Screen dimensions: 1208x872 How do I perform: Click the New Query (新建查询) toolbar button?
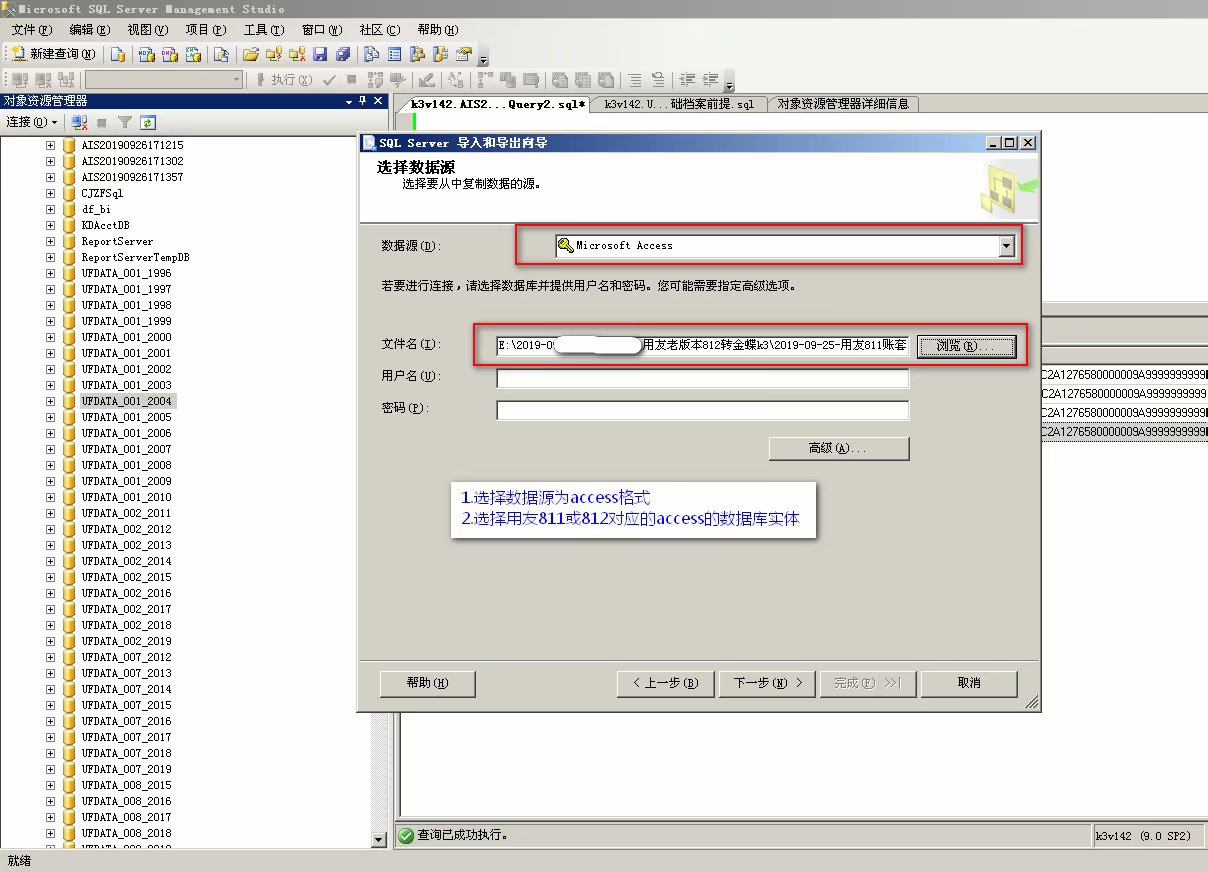(54, 54)
